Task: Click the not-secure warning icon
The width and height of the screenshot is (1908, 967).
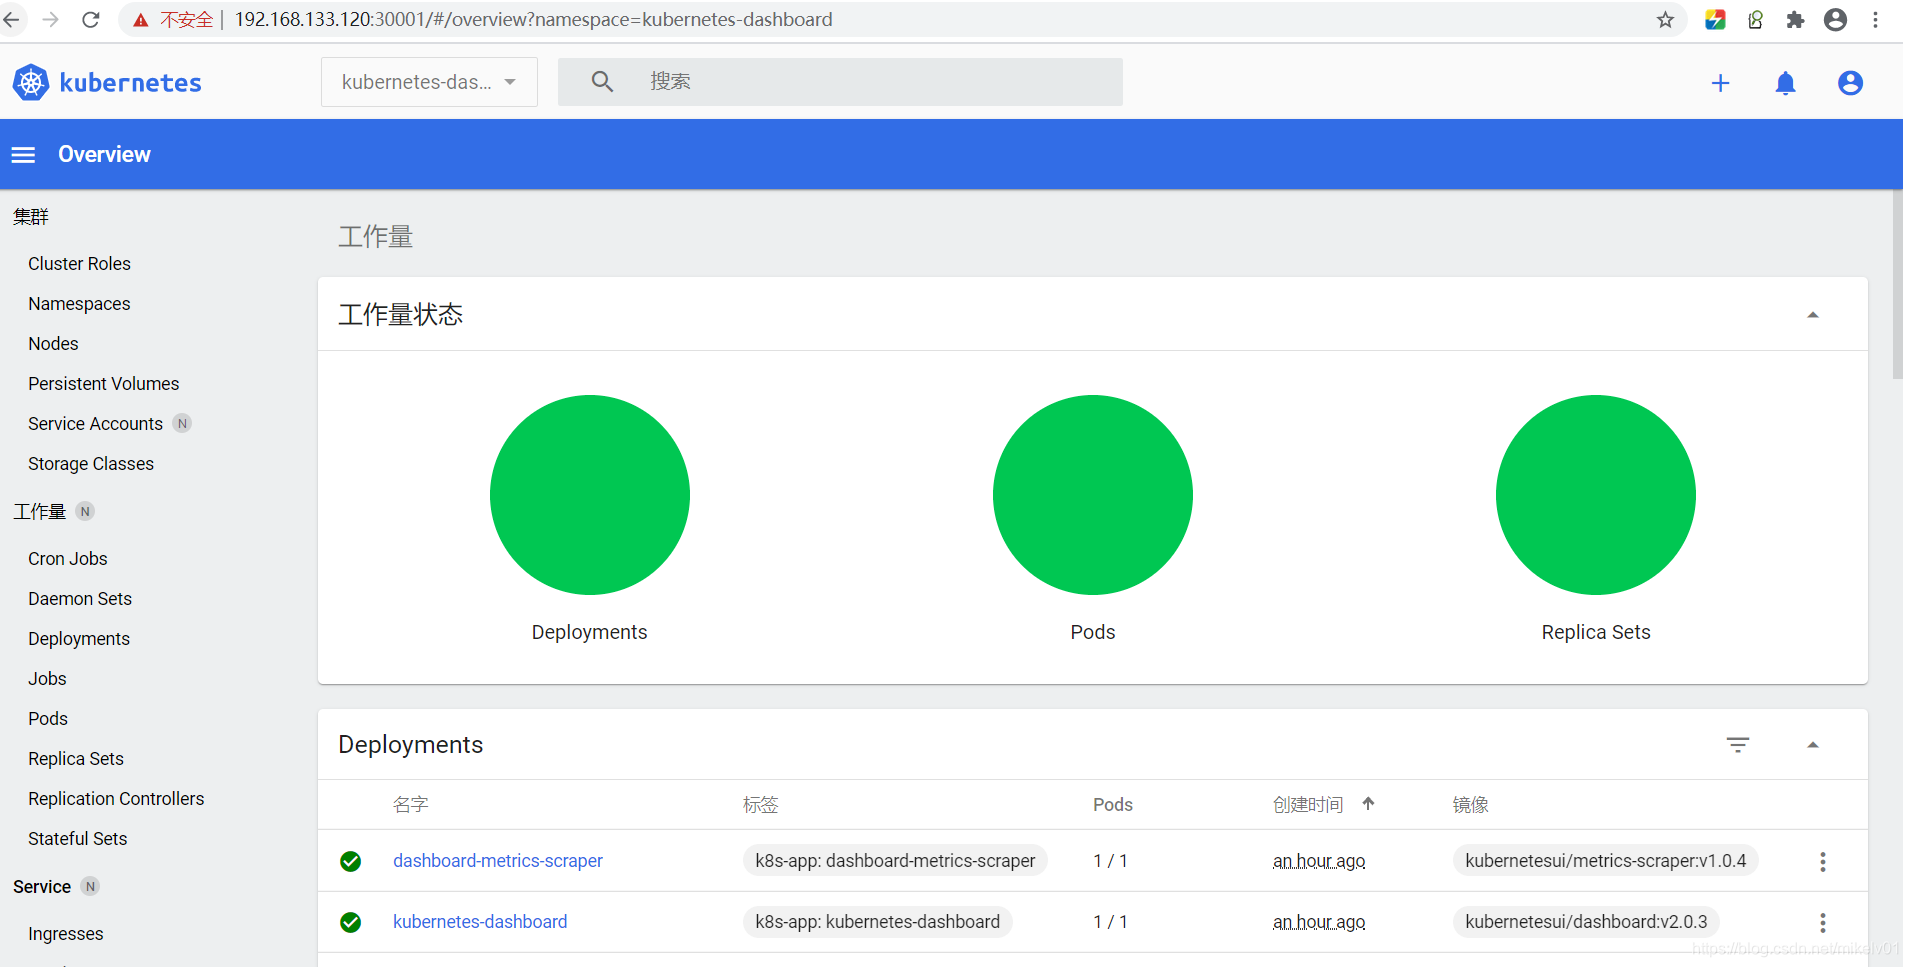Action: [141, 20]
